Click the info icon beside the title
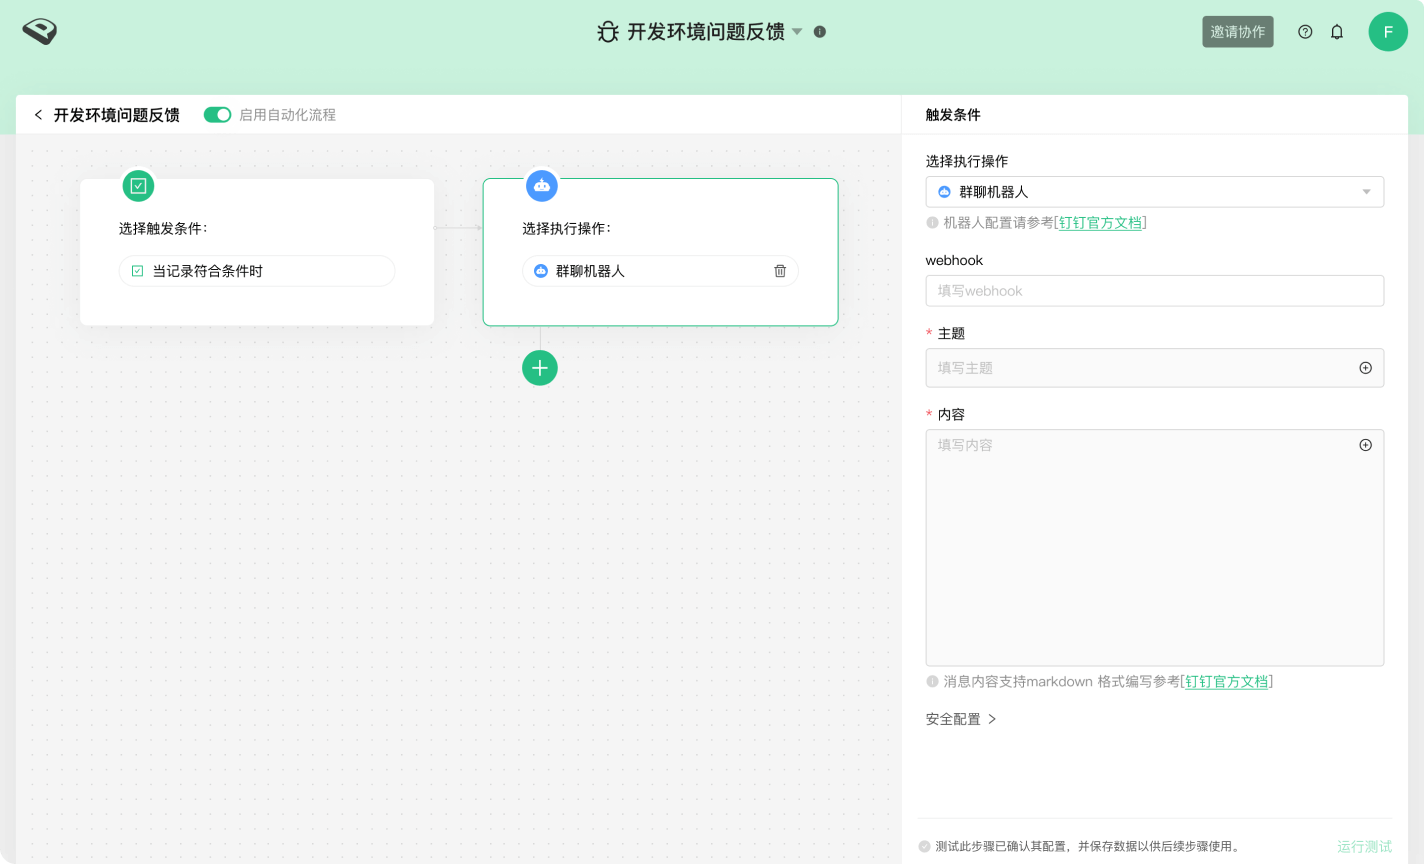This screenshot has height=864, width=1424. click(820, 32)
